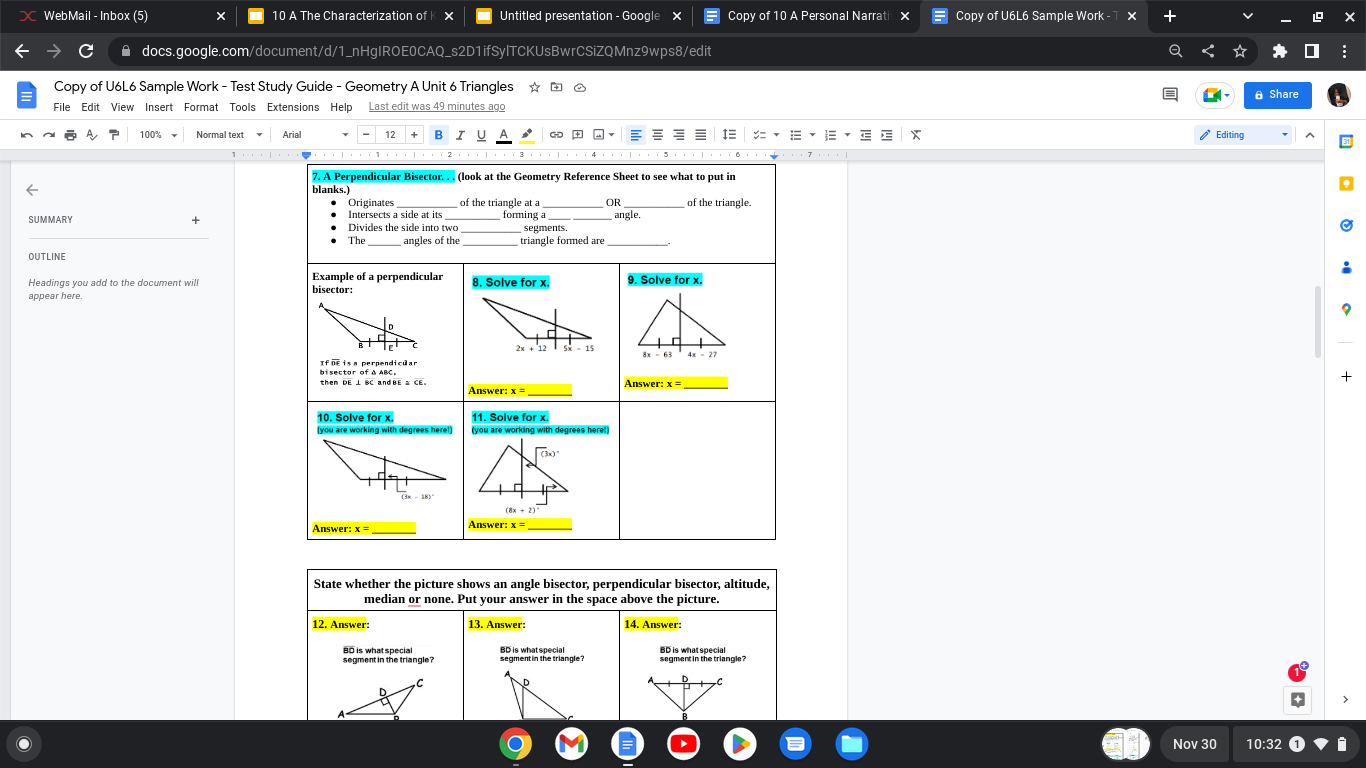Close the document outline panel
The height and width of the screenshot is (768, 1366).
pos(32,189)
